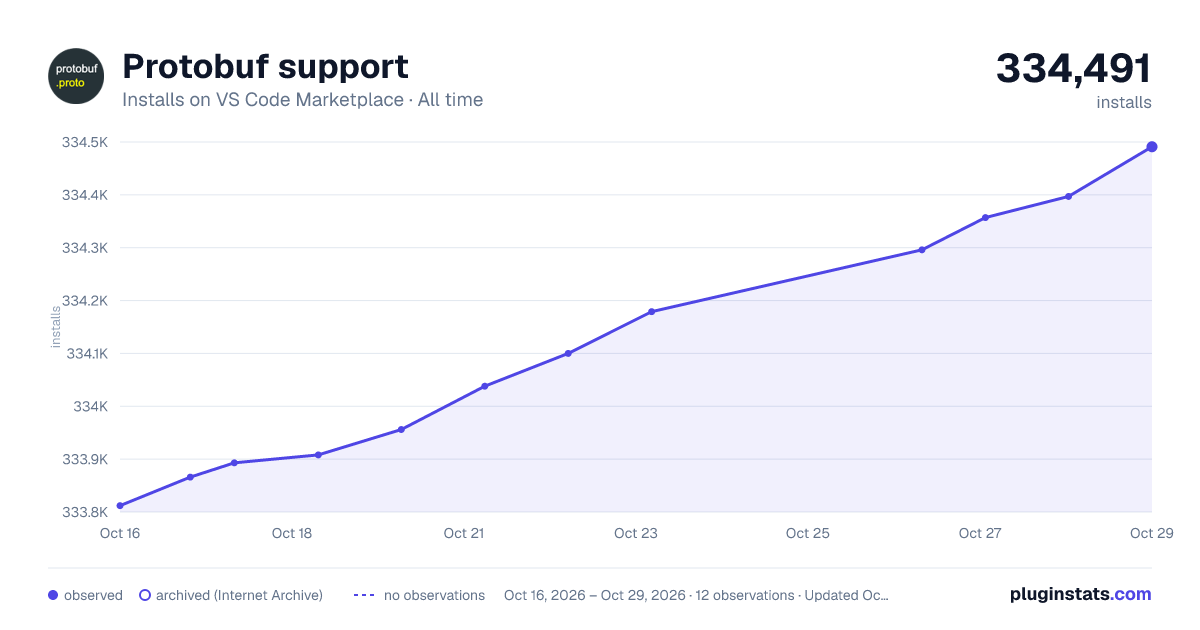Click the Oct 27 x-axis label
Screen dimensions: 1200x630
coord(980,533)
